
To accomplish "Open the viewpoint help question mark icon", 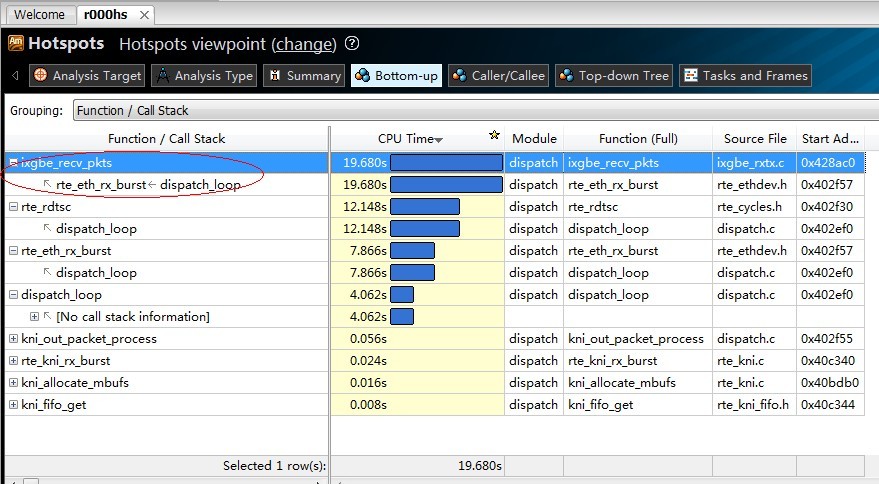I will tap(352, 43).
